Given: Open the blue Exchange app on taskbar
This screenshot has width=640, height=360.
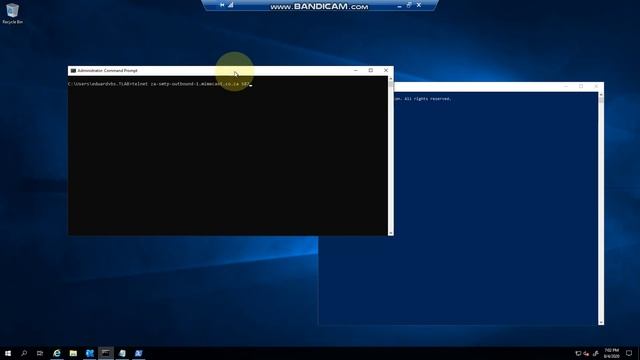Looking at the screenshot, I should click(x=90, y=353).
